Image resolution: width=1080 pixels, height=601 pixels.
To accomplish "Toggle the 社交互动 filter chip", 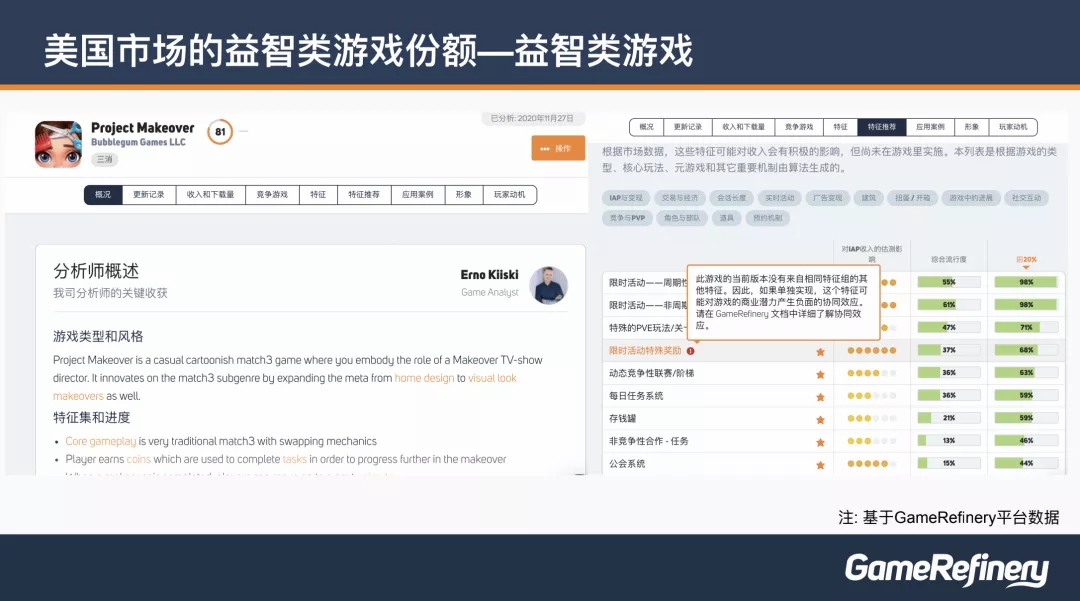I will point(1026,198).
